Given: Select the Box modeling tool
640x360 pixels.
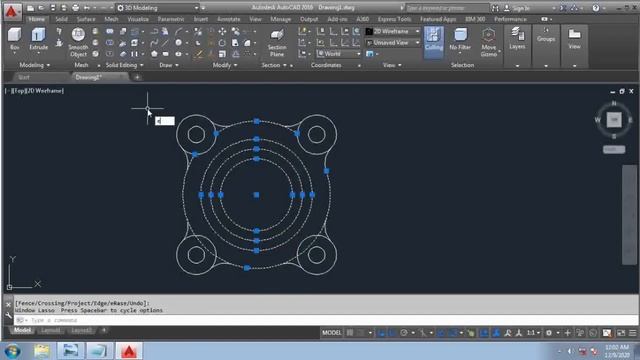Looking at the screenshot, I should 14,39.
